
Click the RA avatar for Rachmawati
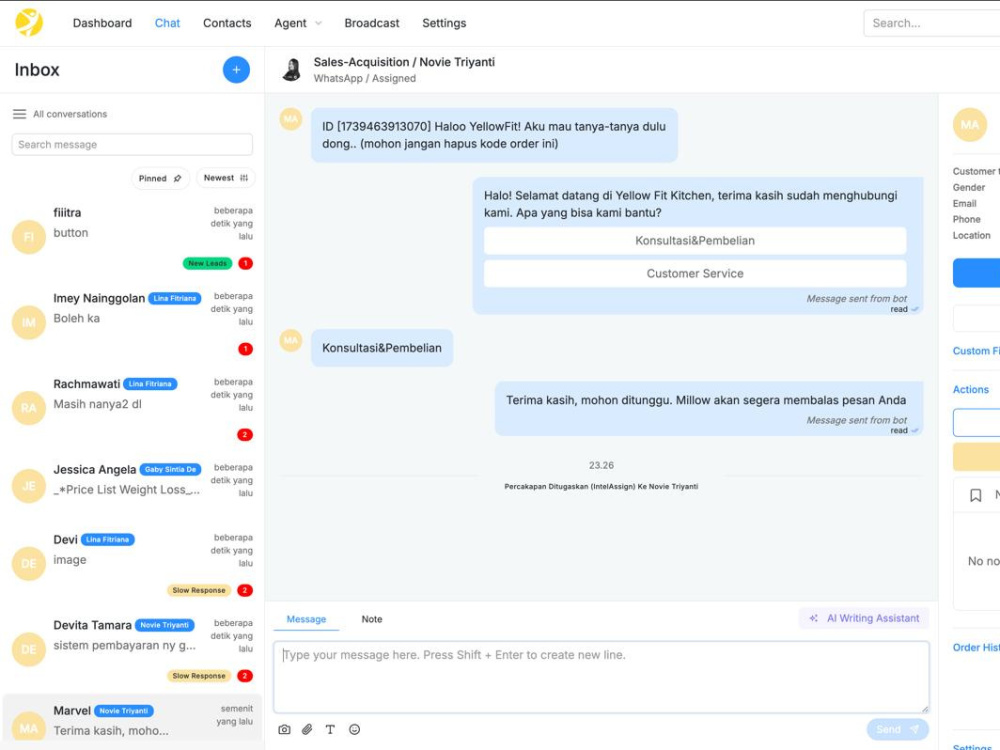pyautogui.click(x=29, y=408)
